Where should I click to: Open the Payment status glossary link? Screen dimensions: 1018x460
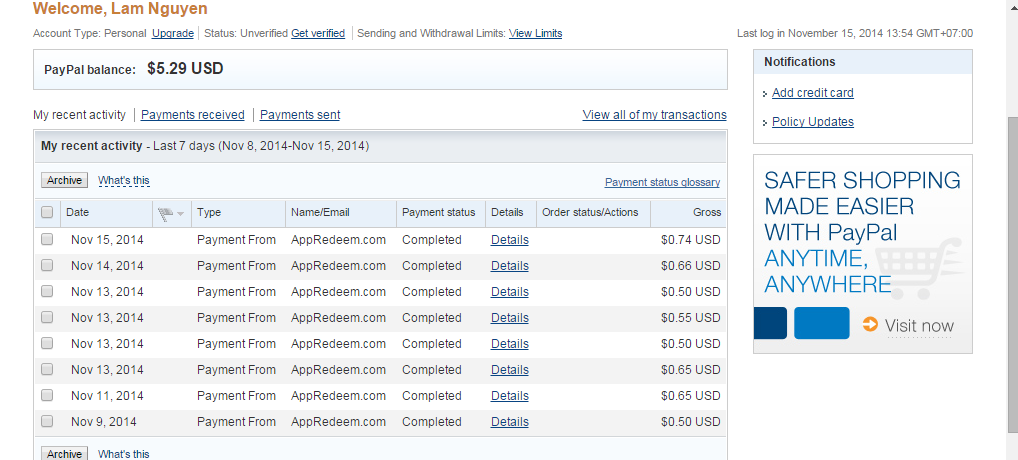(662, 182)
